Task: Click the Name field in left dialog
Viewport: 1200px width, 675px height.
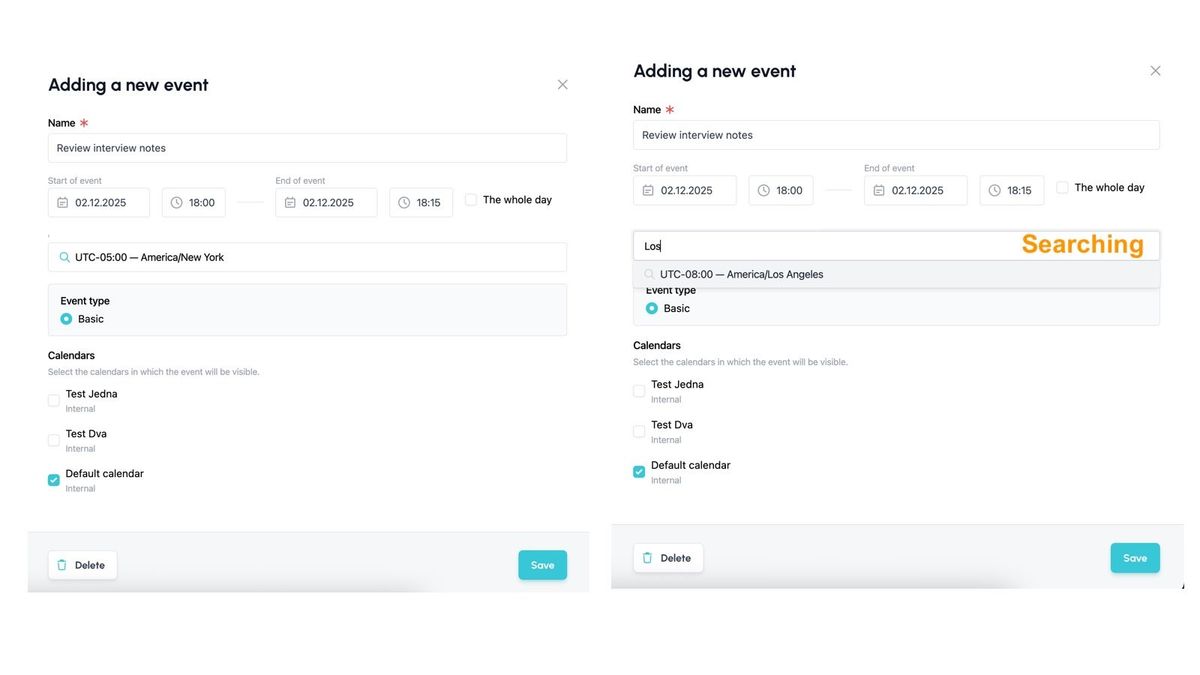Action: (x=307, y=149)
